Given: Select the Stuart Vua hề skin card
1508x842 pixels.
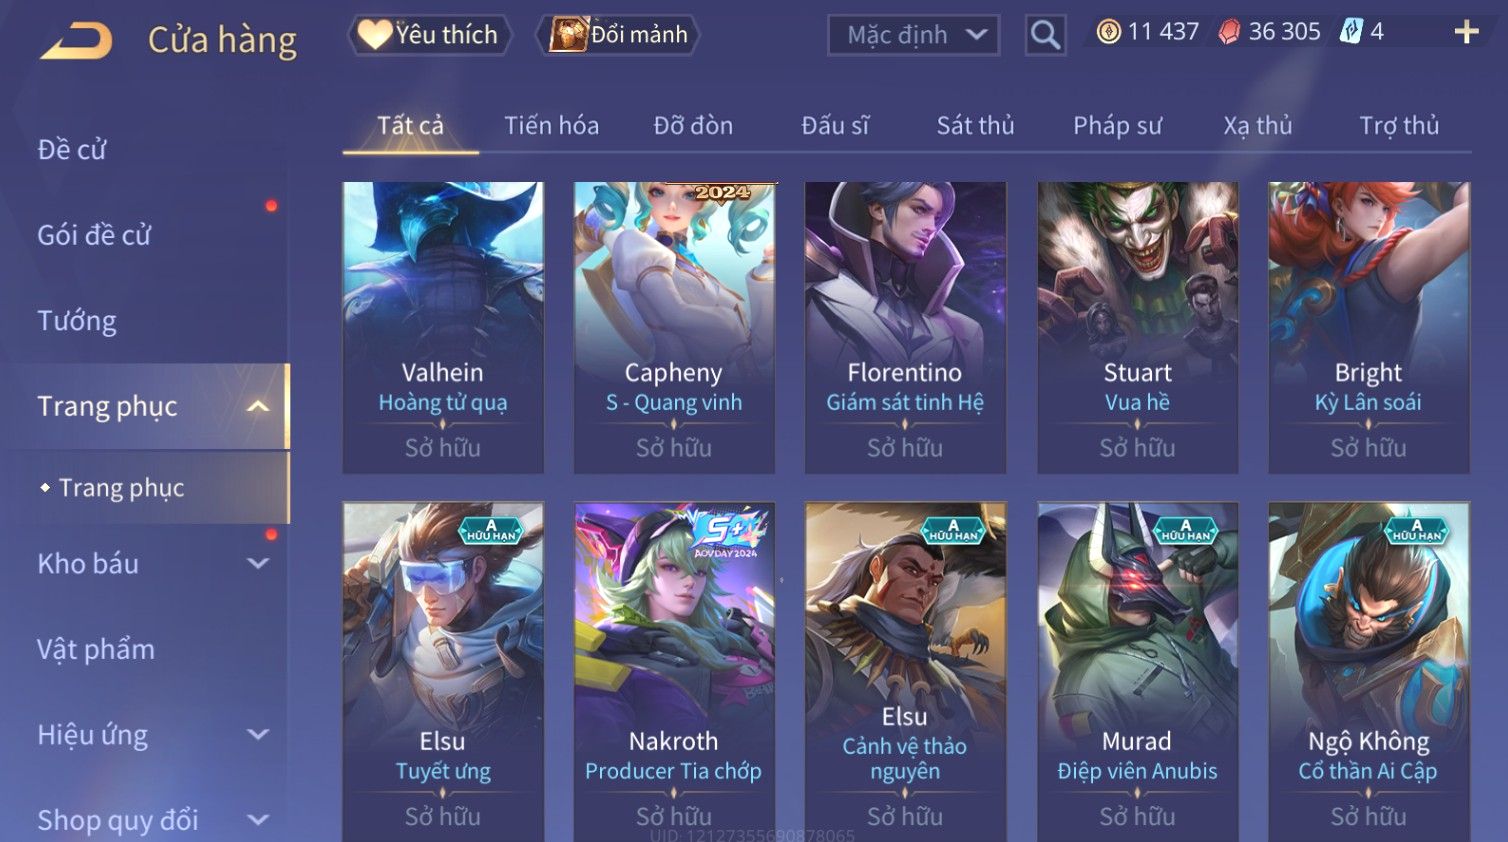Looking at the screenshot, I should [1137, 327].
